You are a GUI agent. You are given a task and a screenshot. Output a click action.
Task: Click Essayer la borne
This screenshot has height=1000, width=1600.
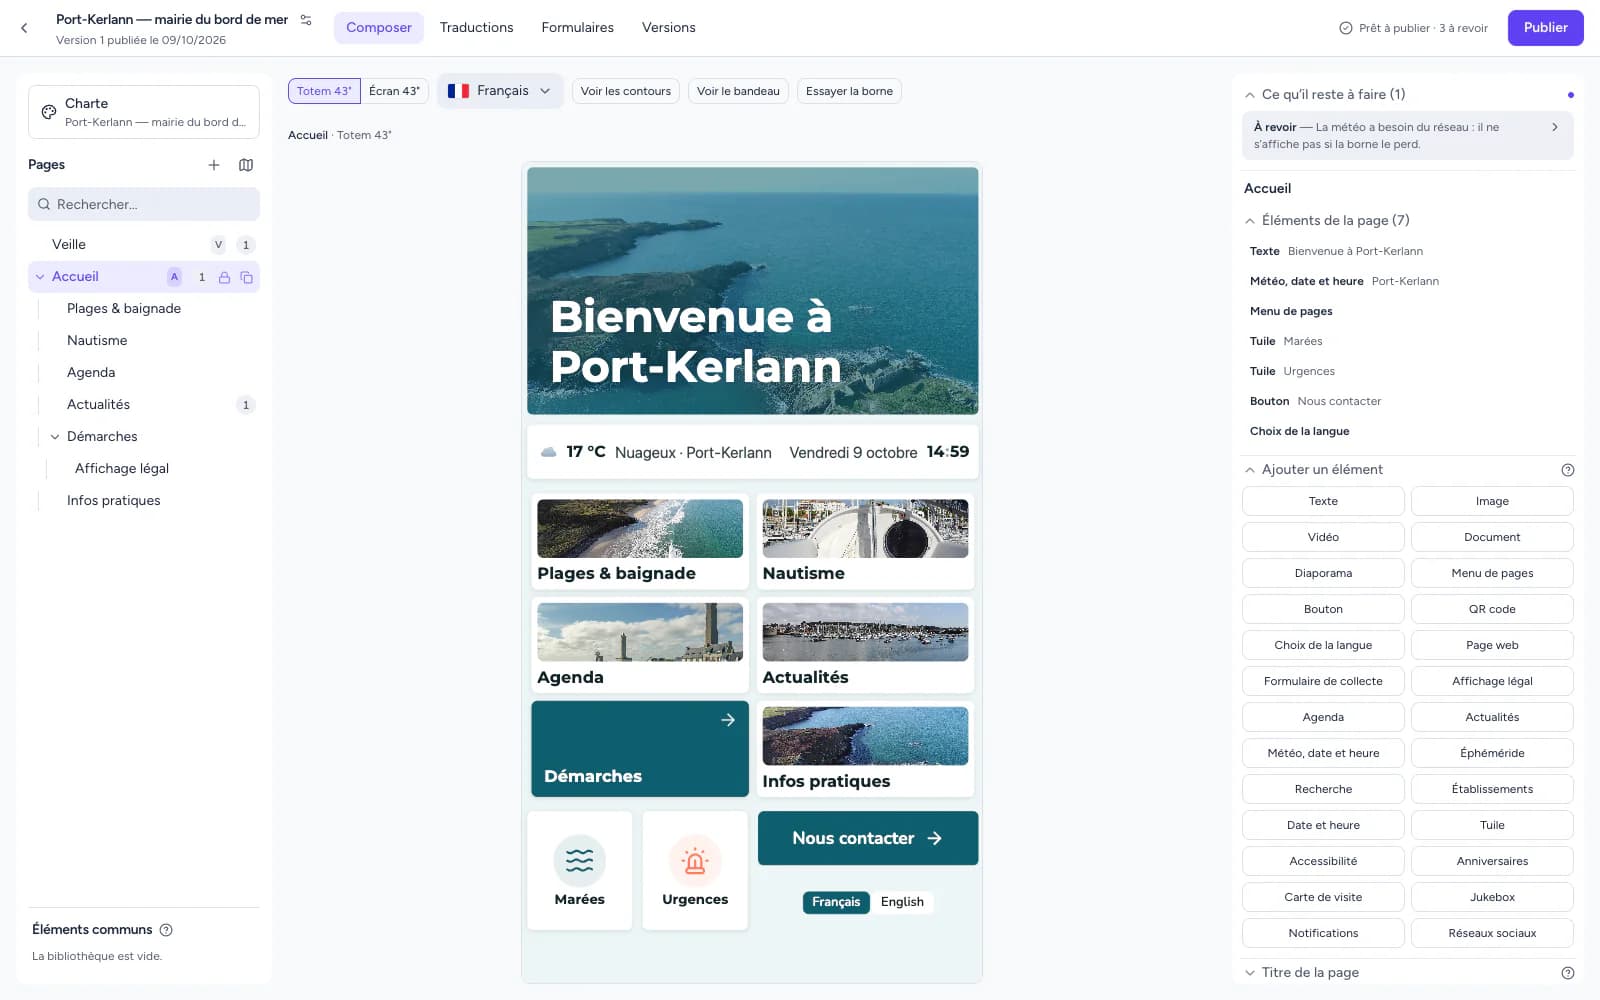[x=849, y=91]
